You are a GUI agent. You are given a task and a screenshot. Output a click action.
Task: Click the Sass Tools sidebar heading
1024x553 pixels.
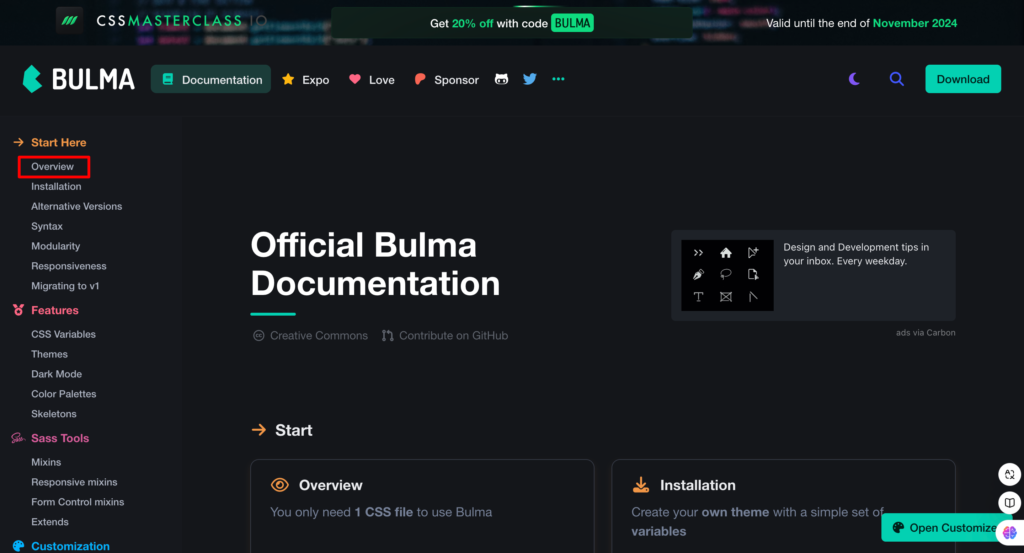[x=60, y=438]
